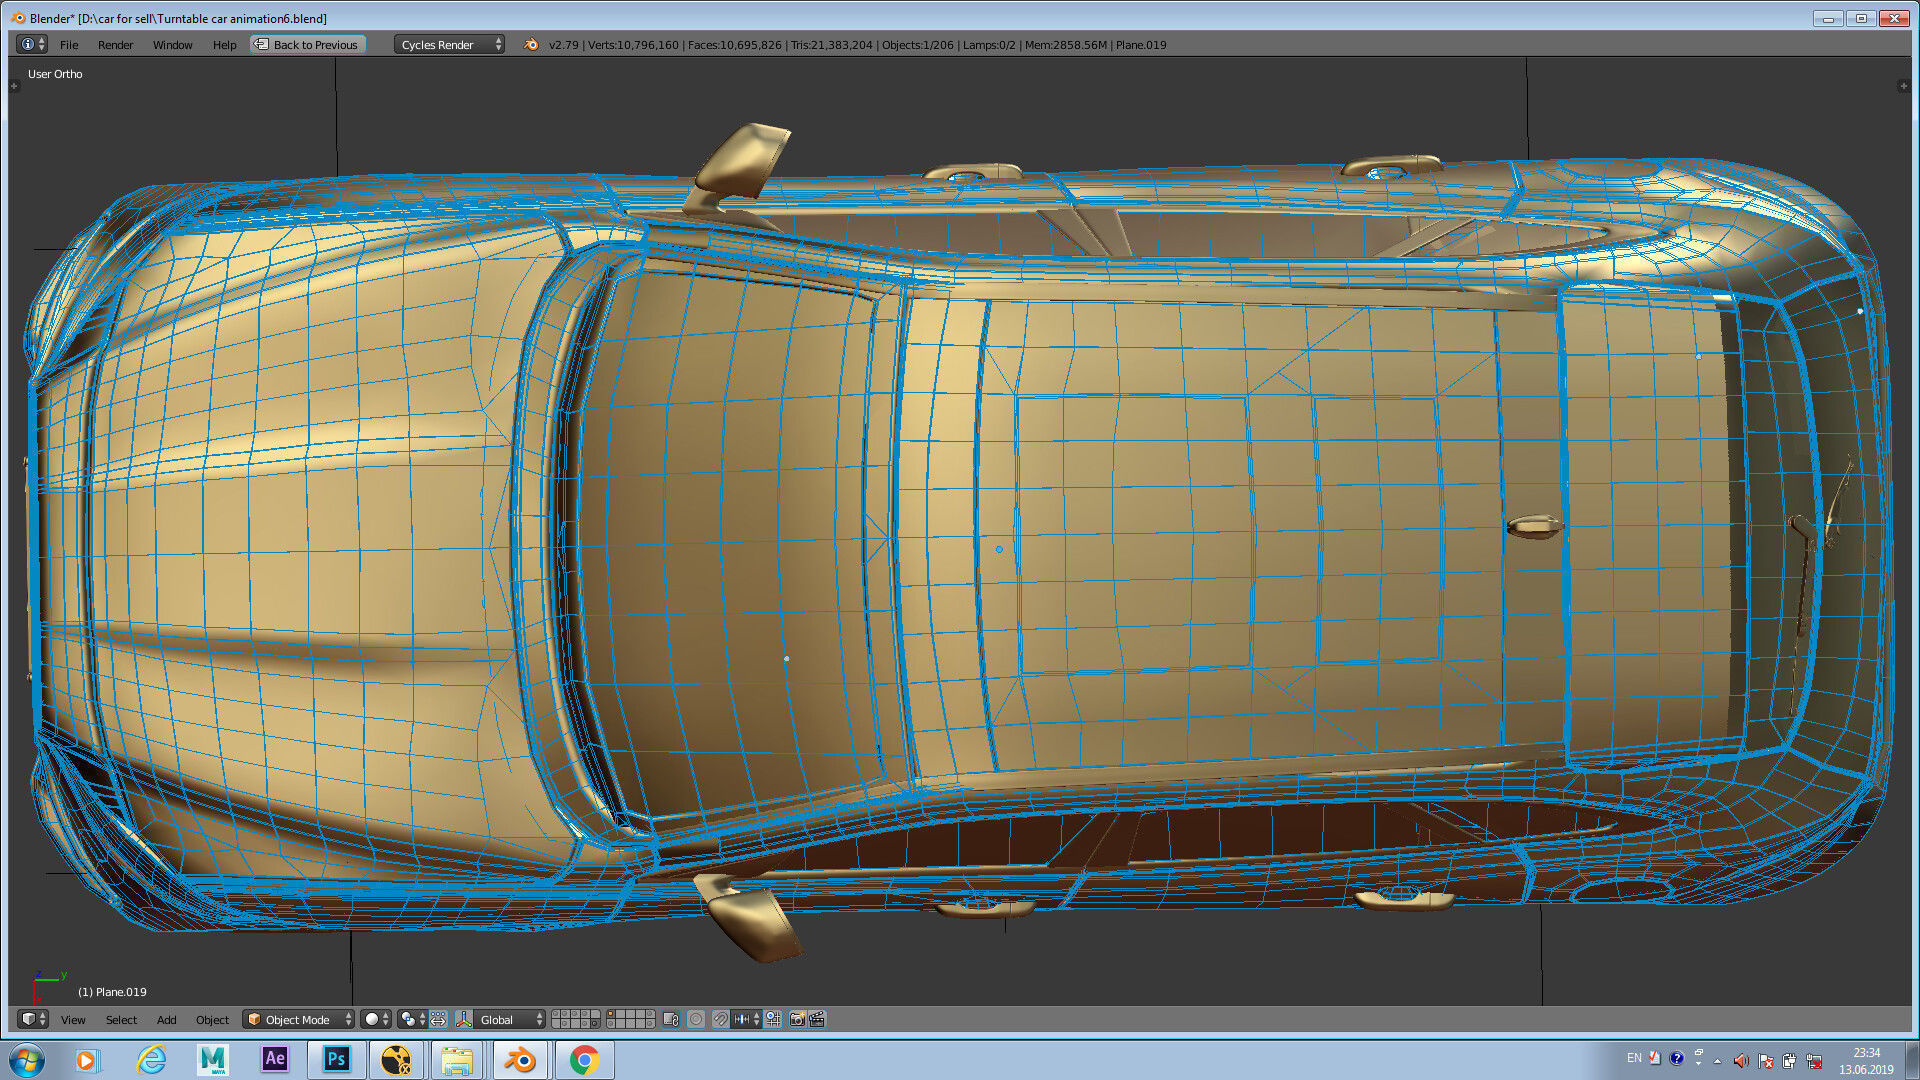Click the OpenGL render image camera icon

point(796,1019)
